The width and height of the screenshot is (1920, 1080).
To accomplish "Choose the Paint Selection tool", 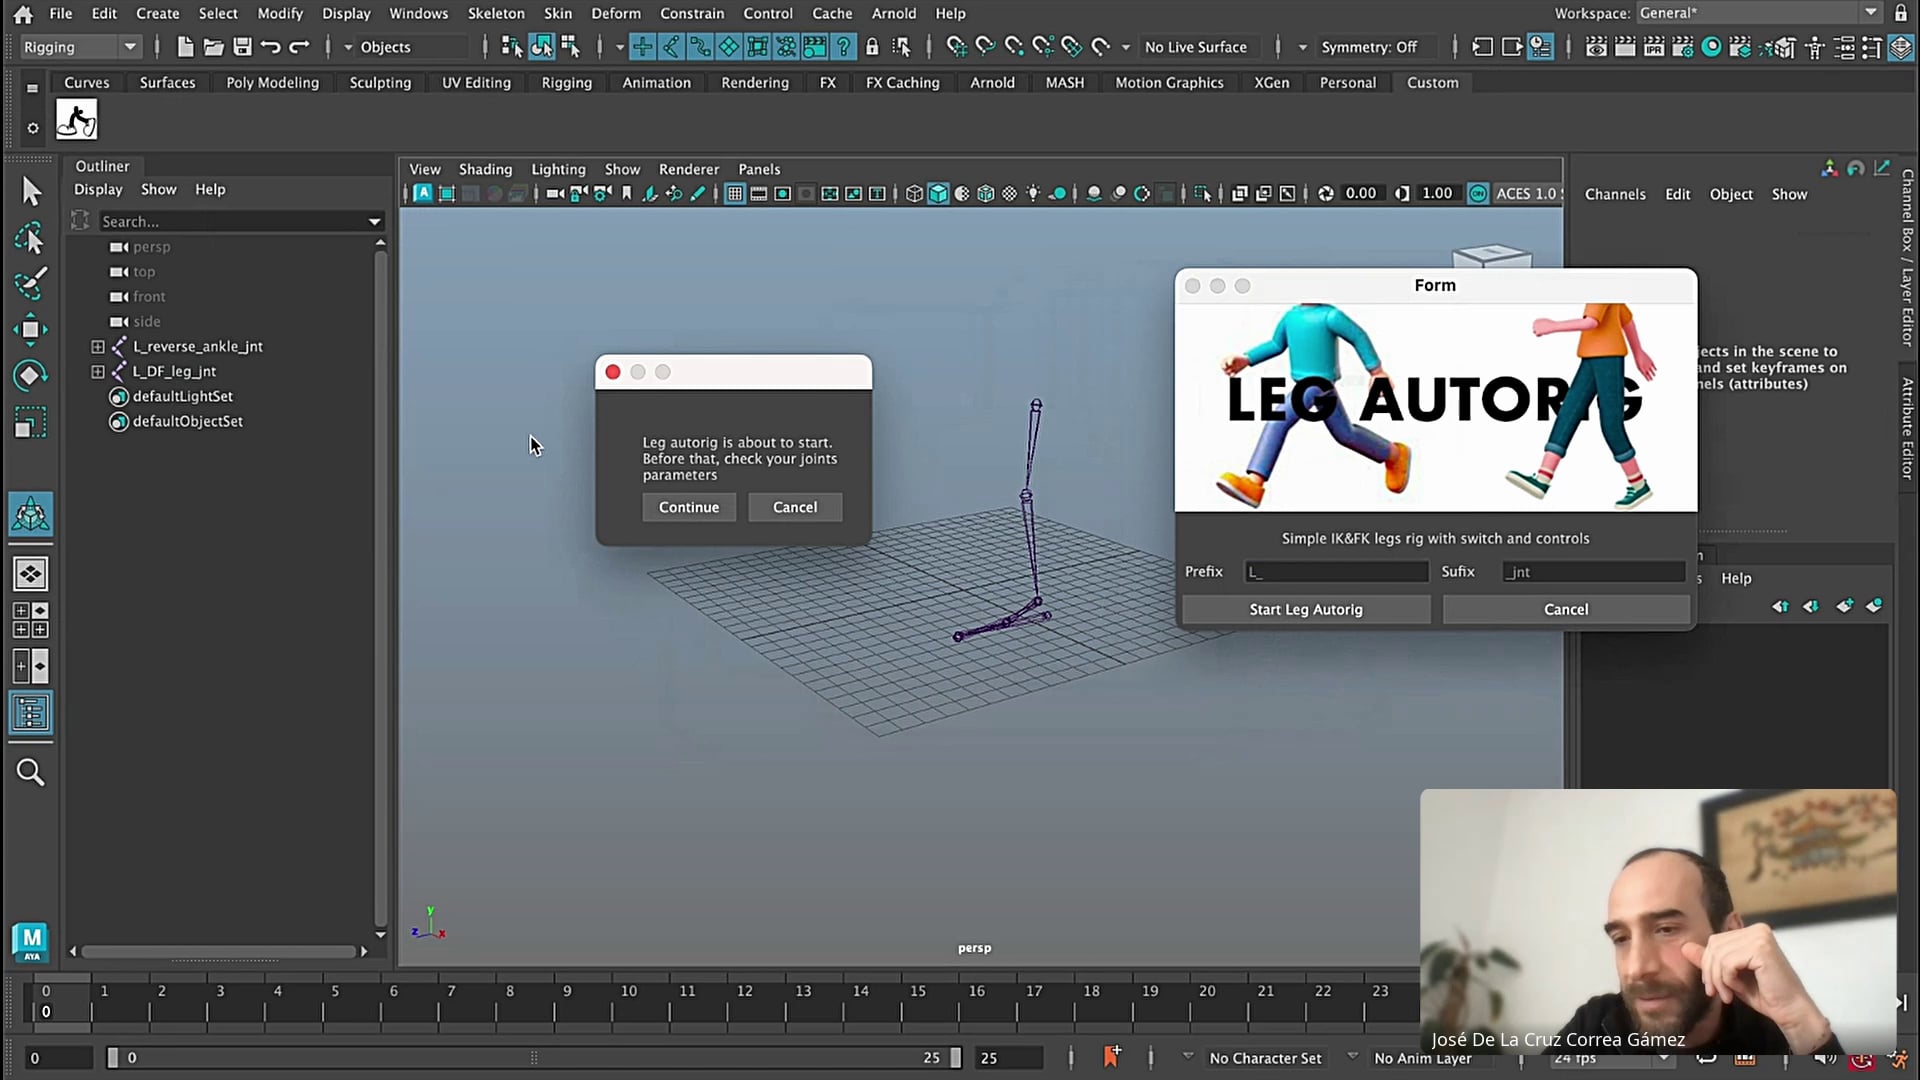I will click(30, 284).
